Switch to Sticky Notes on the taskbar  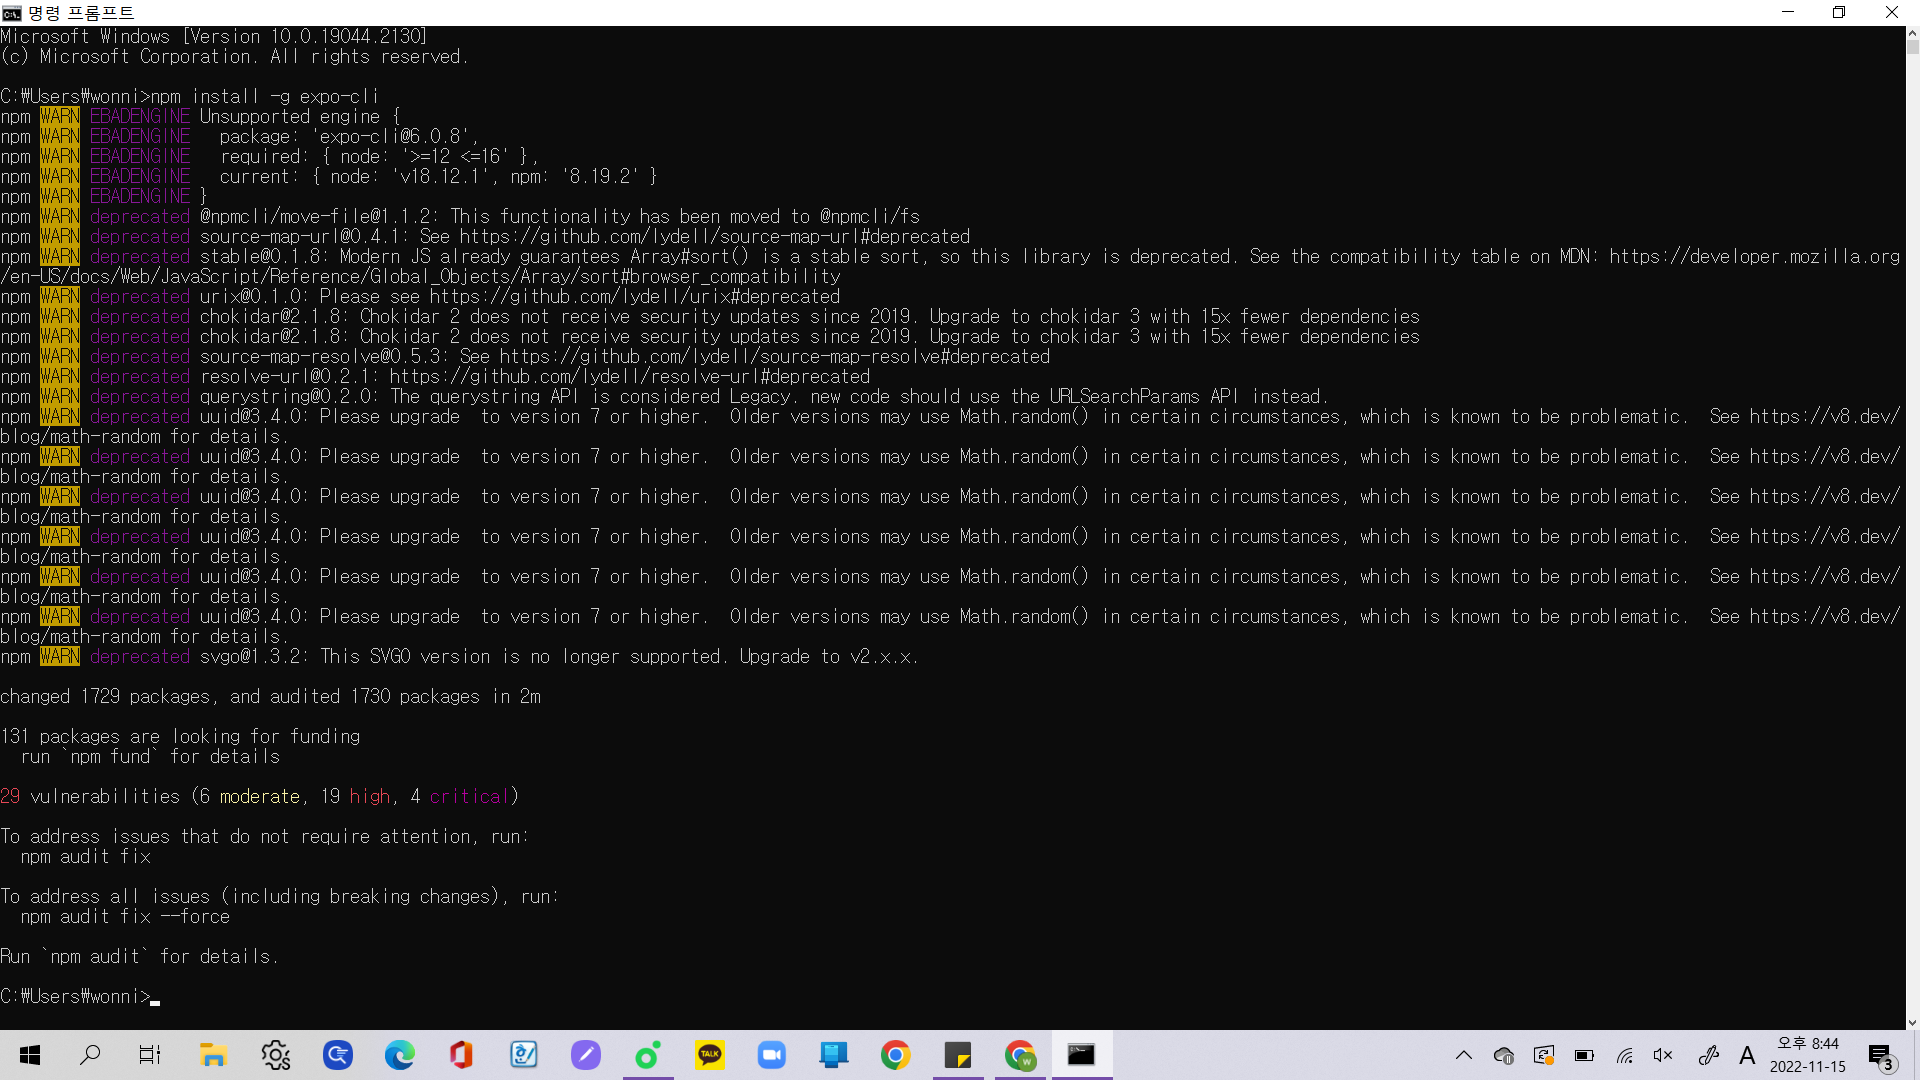tap(958, 1055)
